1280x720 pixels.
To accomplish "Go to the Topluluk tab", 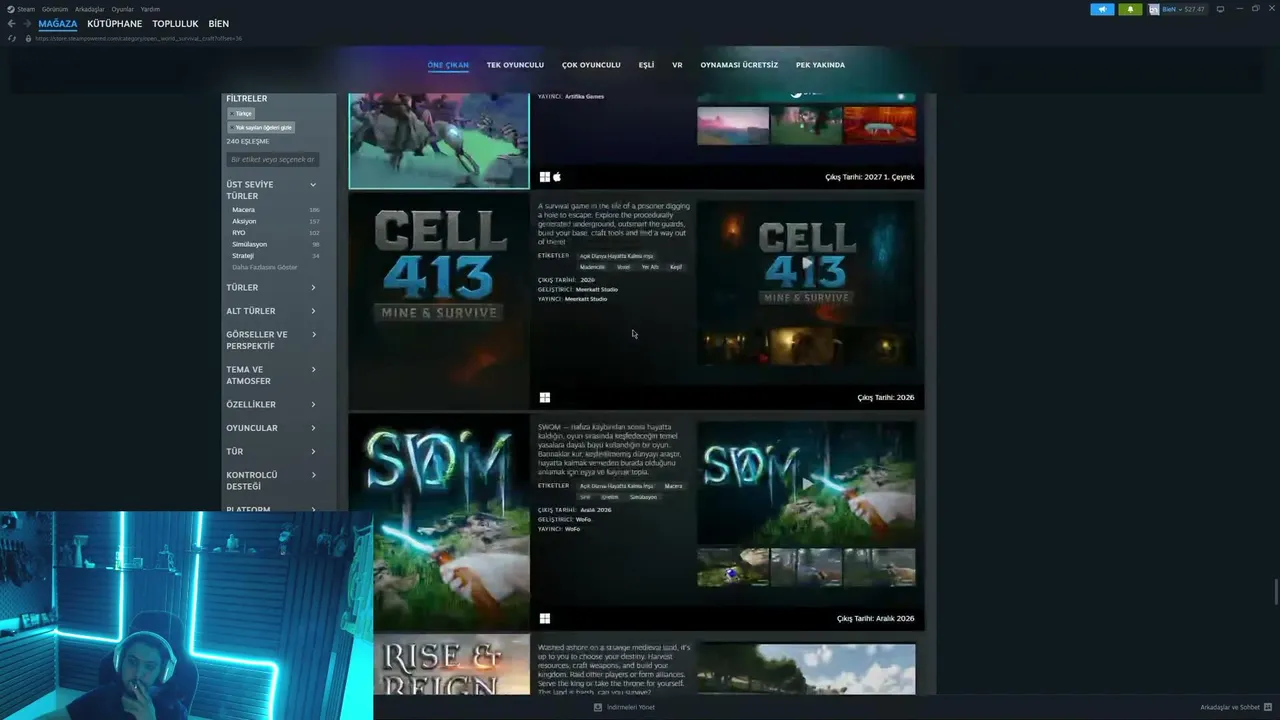I will click(175, 24).
